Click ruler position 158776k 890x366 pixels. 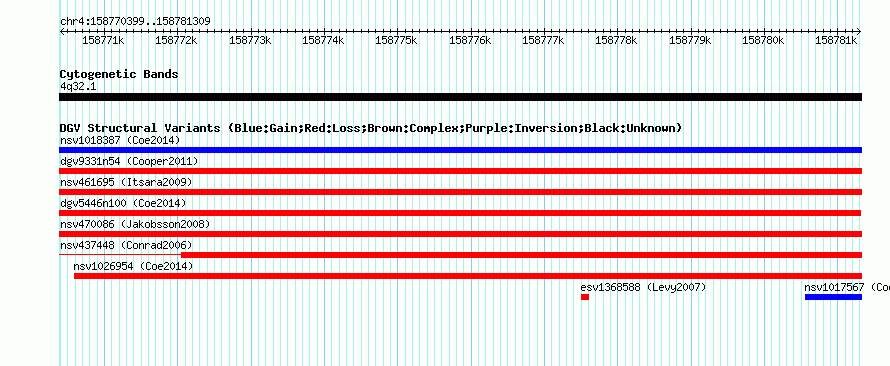pyautogui.click(x=470, y=40)
